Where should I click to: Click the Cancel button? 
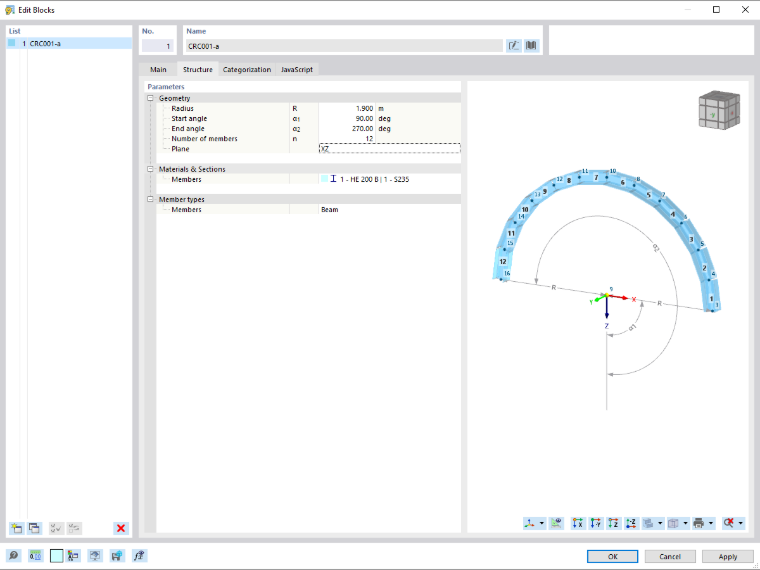click(x=670, y=556)
